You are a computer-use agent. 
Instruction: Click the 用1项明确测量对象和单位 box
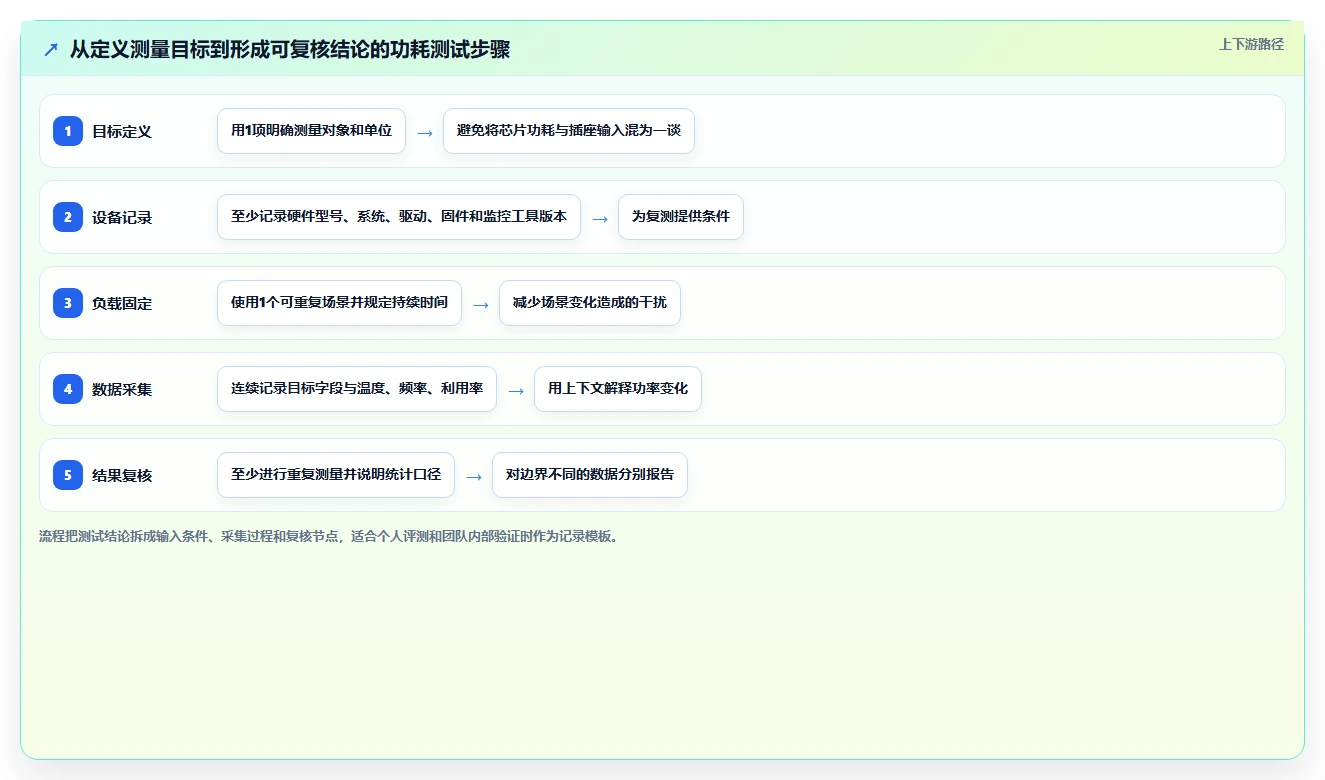pyautogui.click(x=311, y=131)
